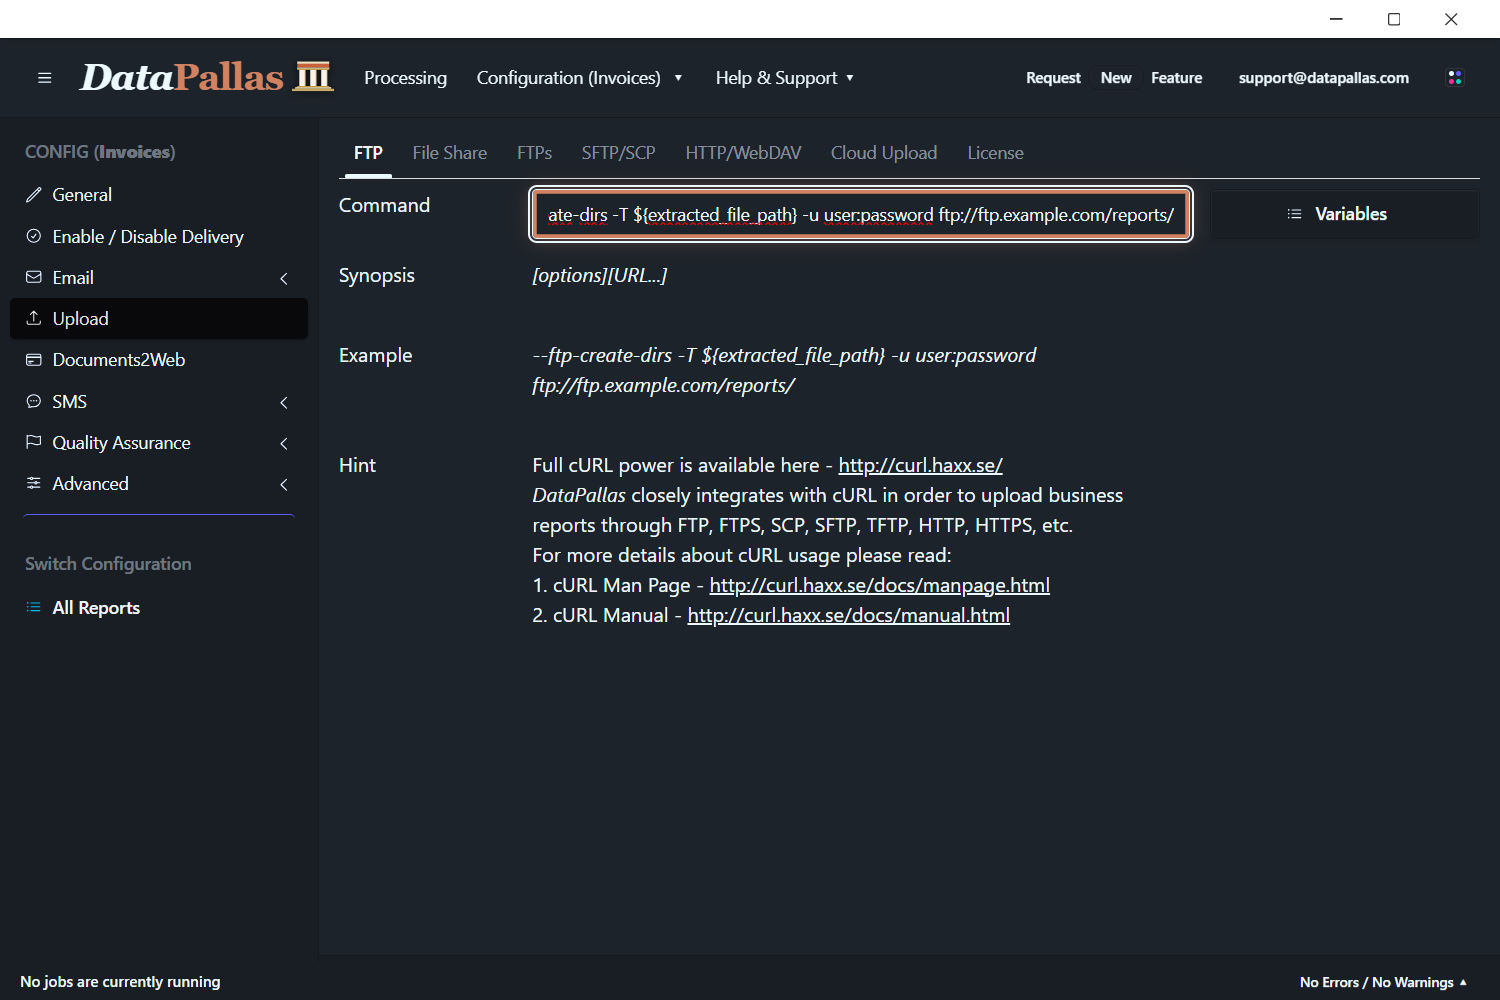Click the [options][URL...] synopsis text

coord(599,275)
